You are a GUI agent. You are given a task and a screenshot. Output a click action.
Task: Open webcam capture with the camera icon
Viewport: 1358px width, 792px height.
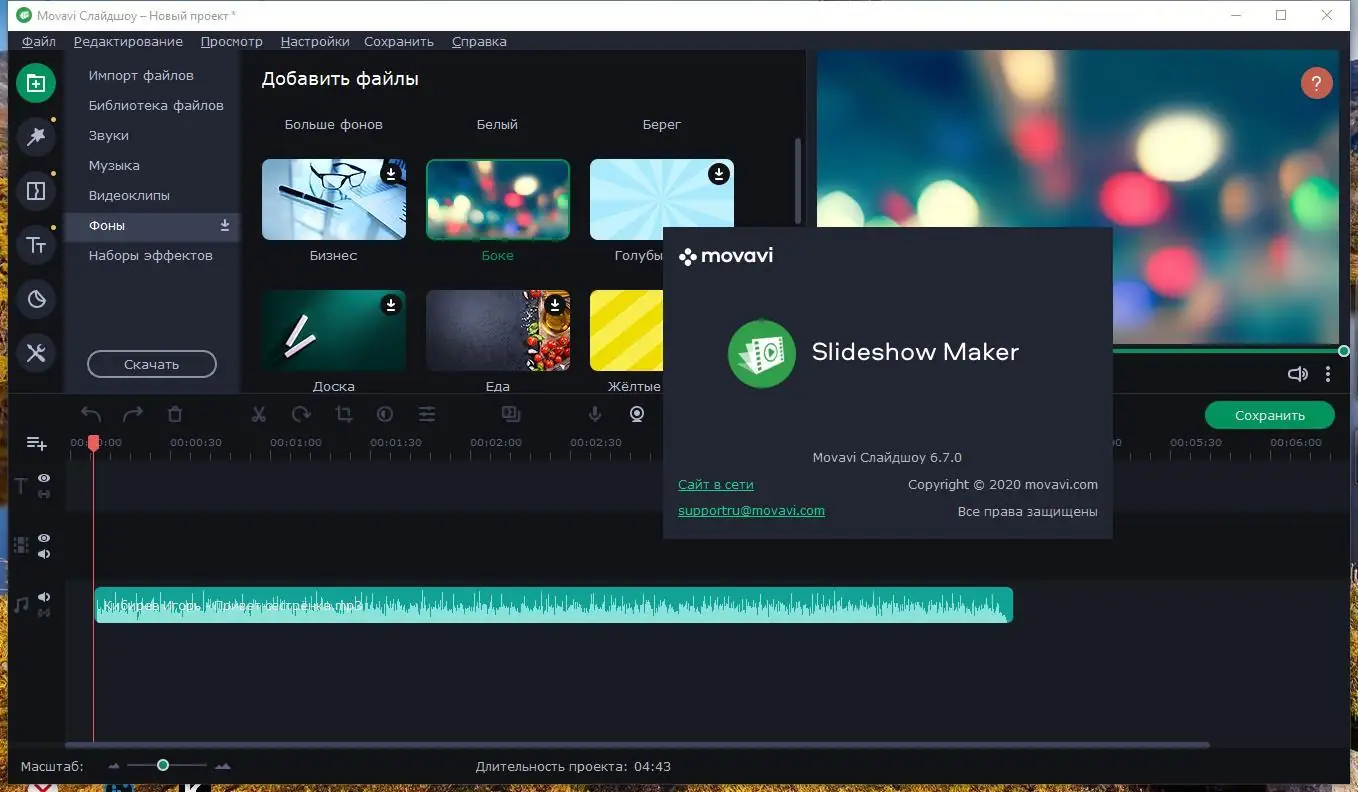[x=637, y=413]
